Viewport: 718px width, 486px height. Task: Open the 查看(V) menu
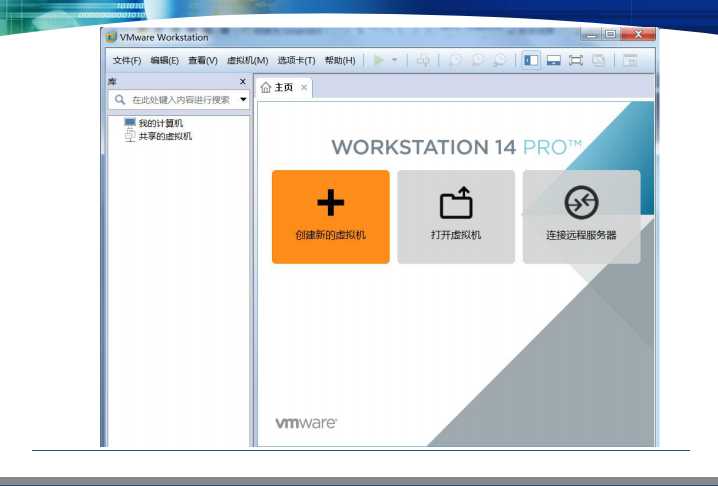pyautogui.click(x=203, y=60)
